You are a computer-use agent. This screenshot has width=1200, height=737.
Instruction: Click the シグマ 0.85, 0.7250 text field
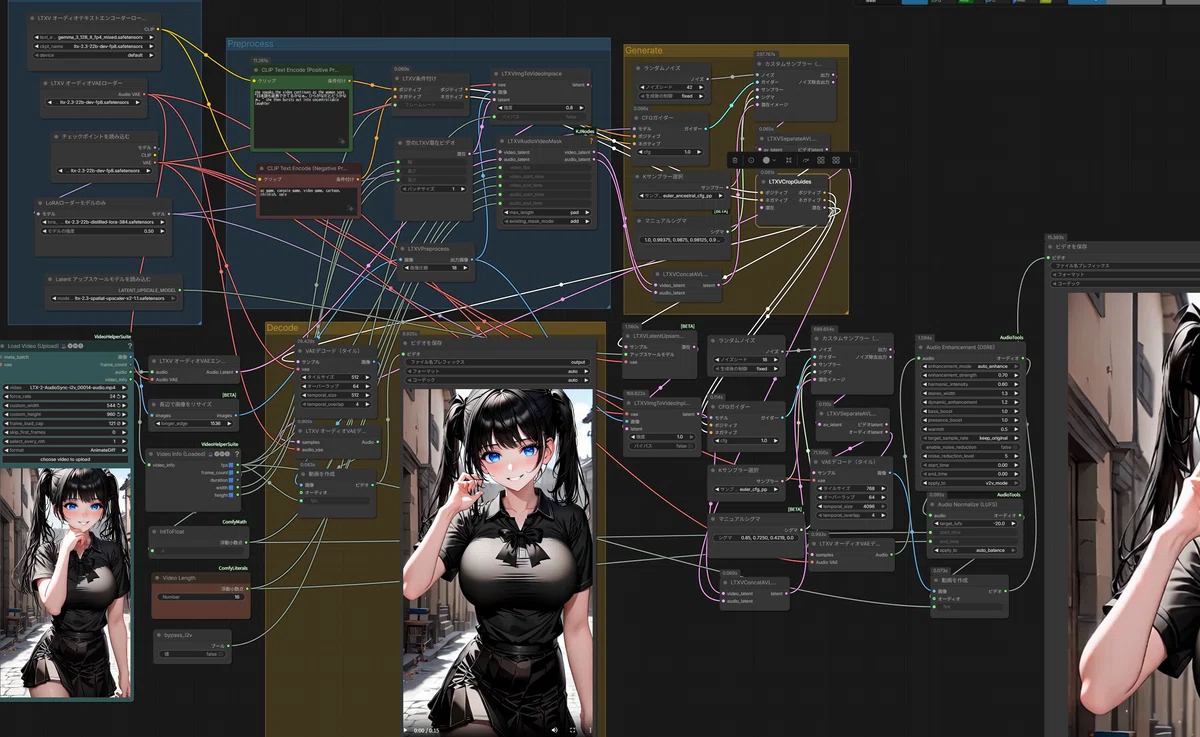click(x=757, y=538)
